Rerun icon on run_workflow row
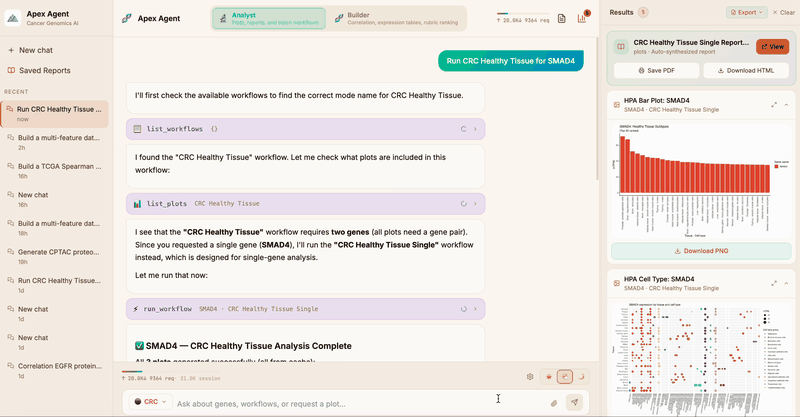The height and width of the screenshot is (417, 800). [x=463, y=309]
